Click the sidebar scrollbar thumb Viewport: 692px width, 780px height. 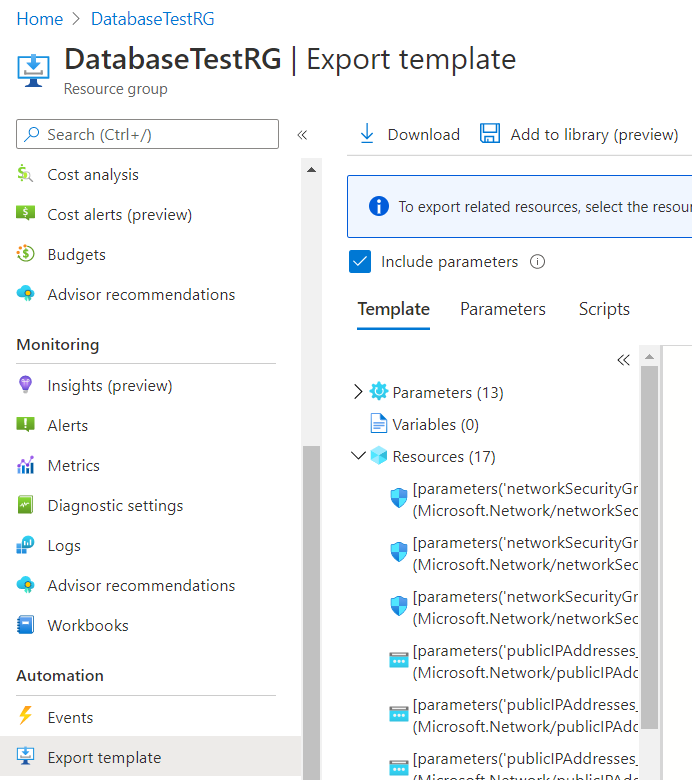pyautogui.click(x=311, y=613)
